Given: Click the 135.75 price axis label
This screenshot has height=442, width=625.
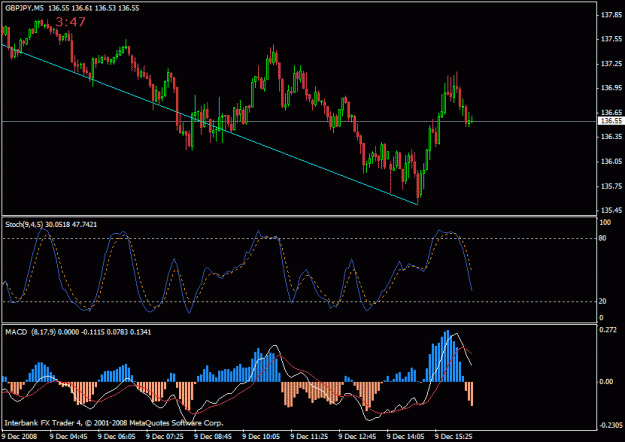Looking at the screenshot, I should pyautogui.click(x=611, y=186).
